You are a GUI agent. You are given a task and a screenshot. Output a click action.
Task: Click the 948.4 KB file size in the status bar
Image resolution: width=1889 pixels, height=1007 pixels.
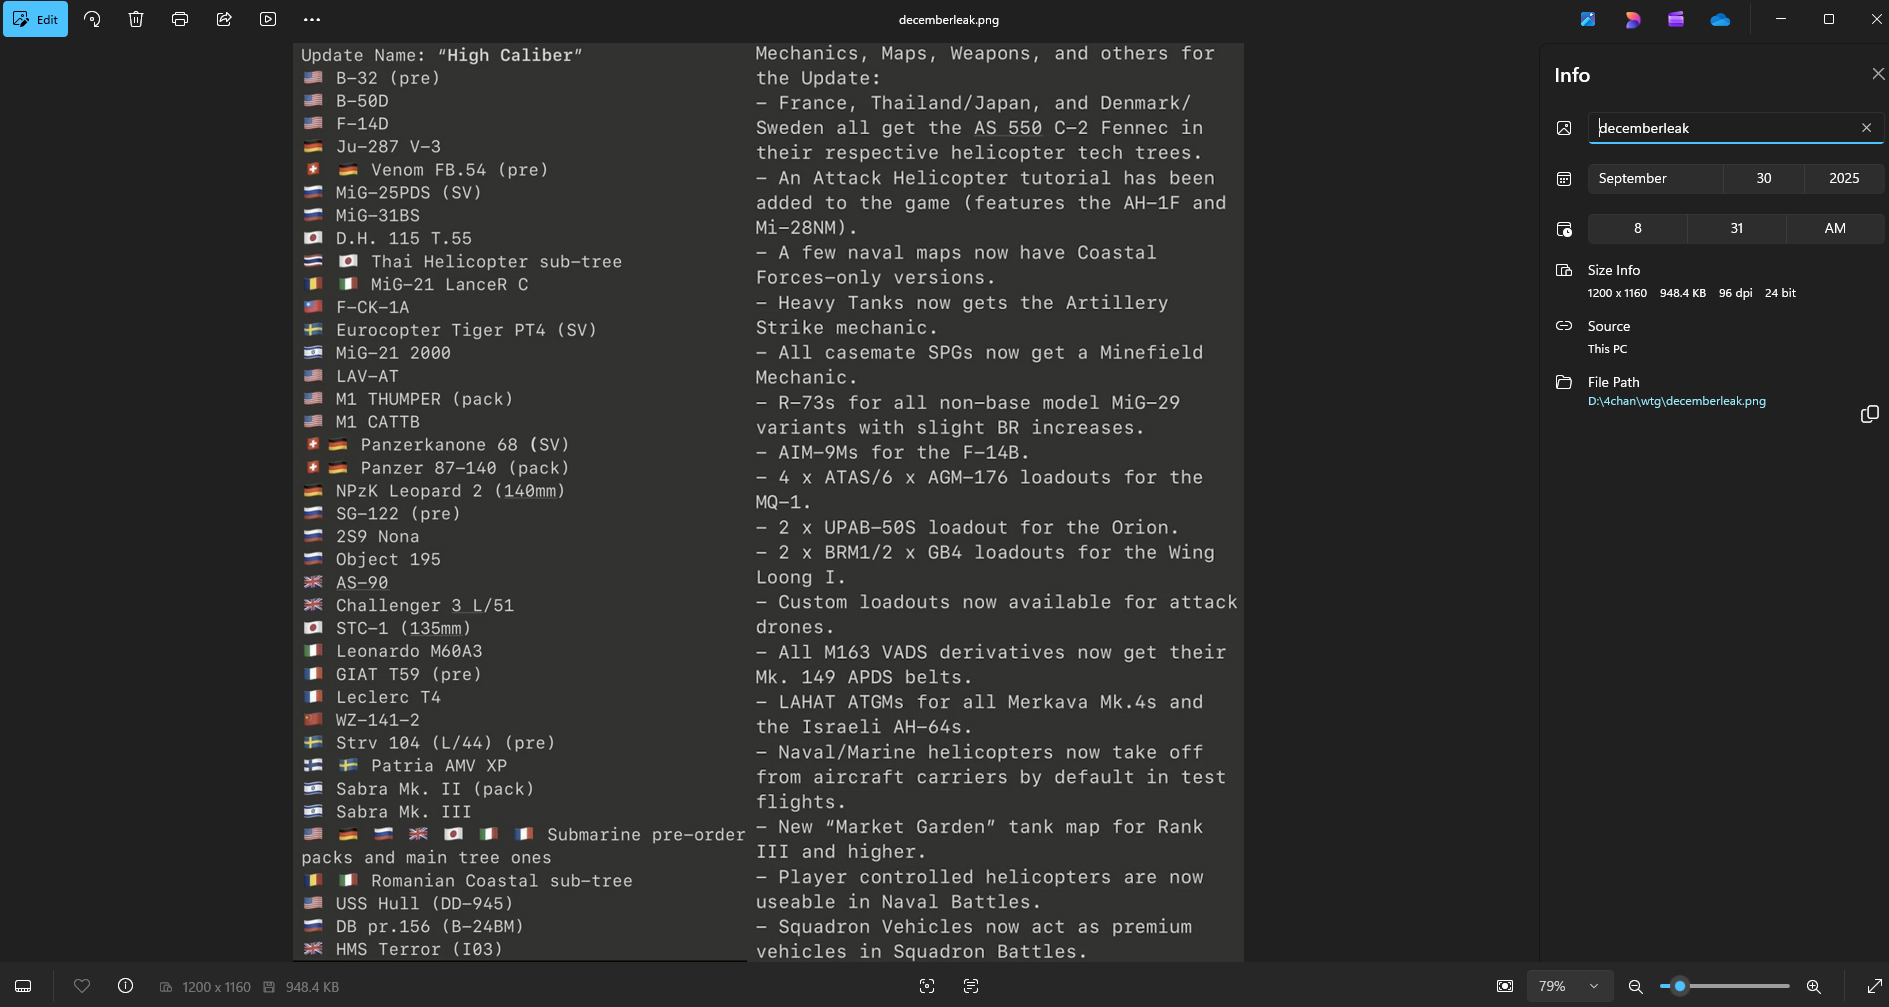[312, 987]
